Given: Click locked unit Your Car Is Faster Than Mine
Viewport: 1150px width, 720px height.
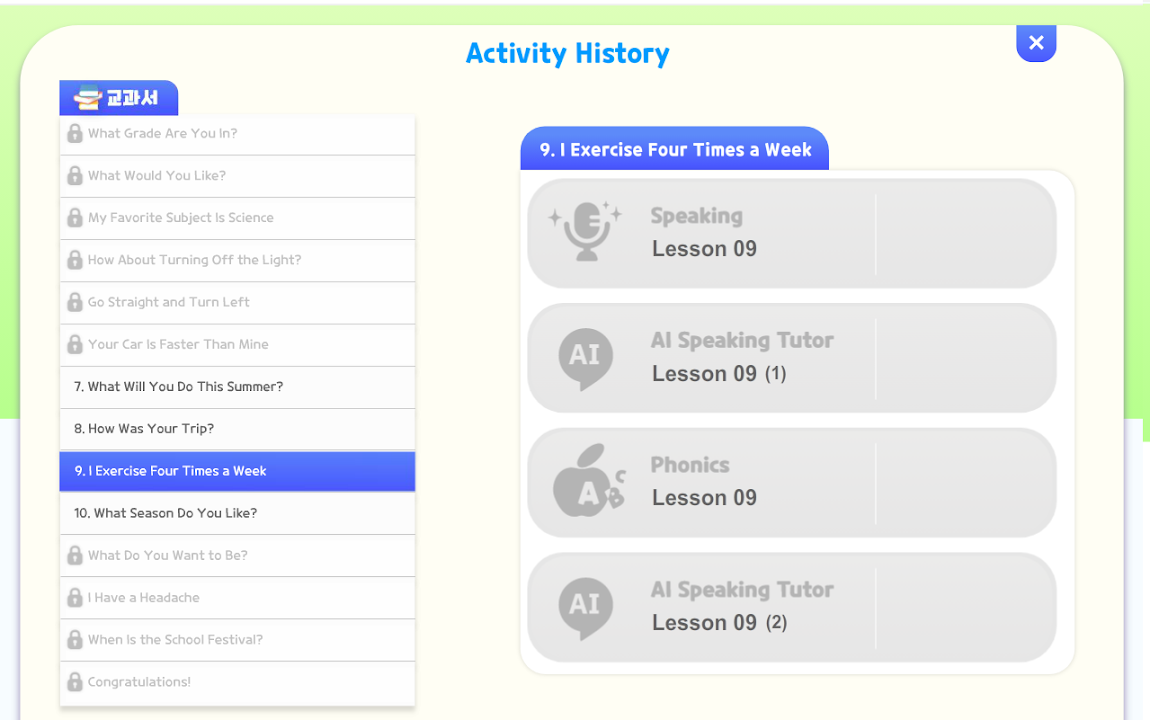Looking at the screenshot, I should 178,344.
